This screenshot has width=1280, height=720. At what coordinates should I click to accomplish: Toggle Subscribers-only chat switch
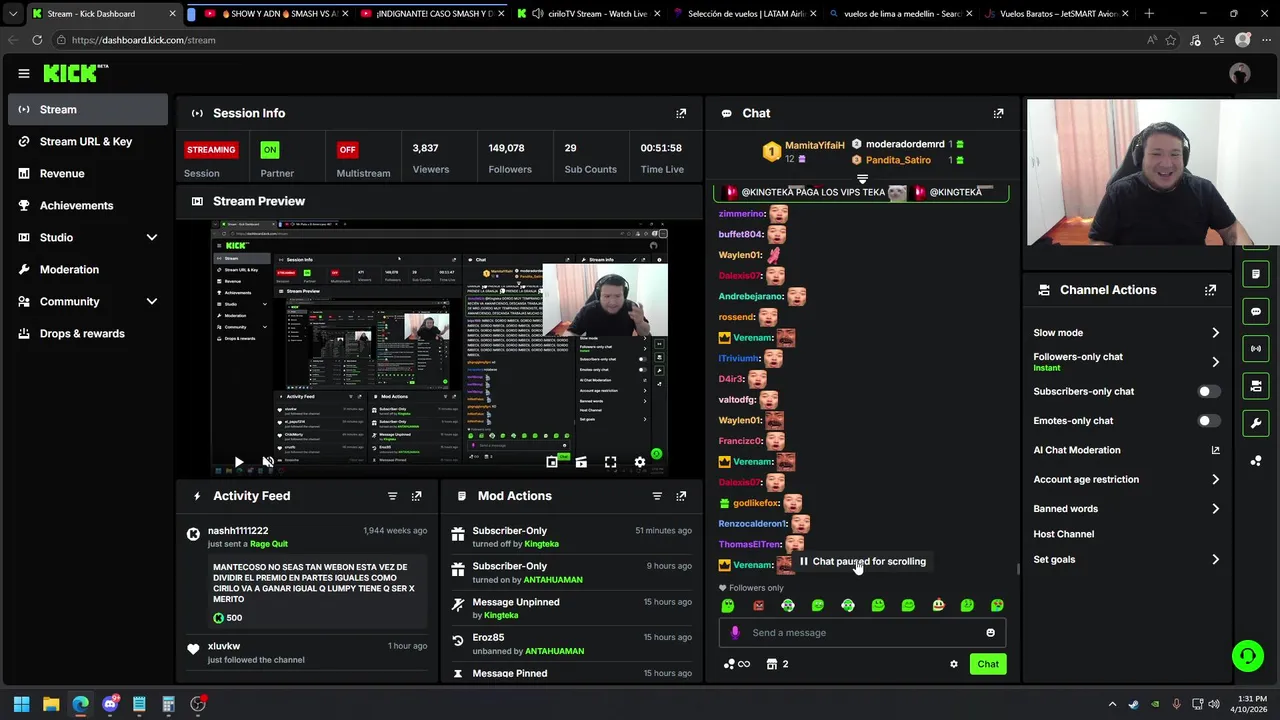[1209, 392]
